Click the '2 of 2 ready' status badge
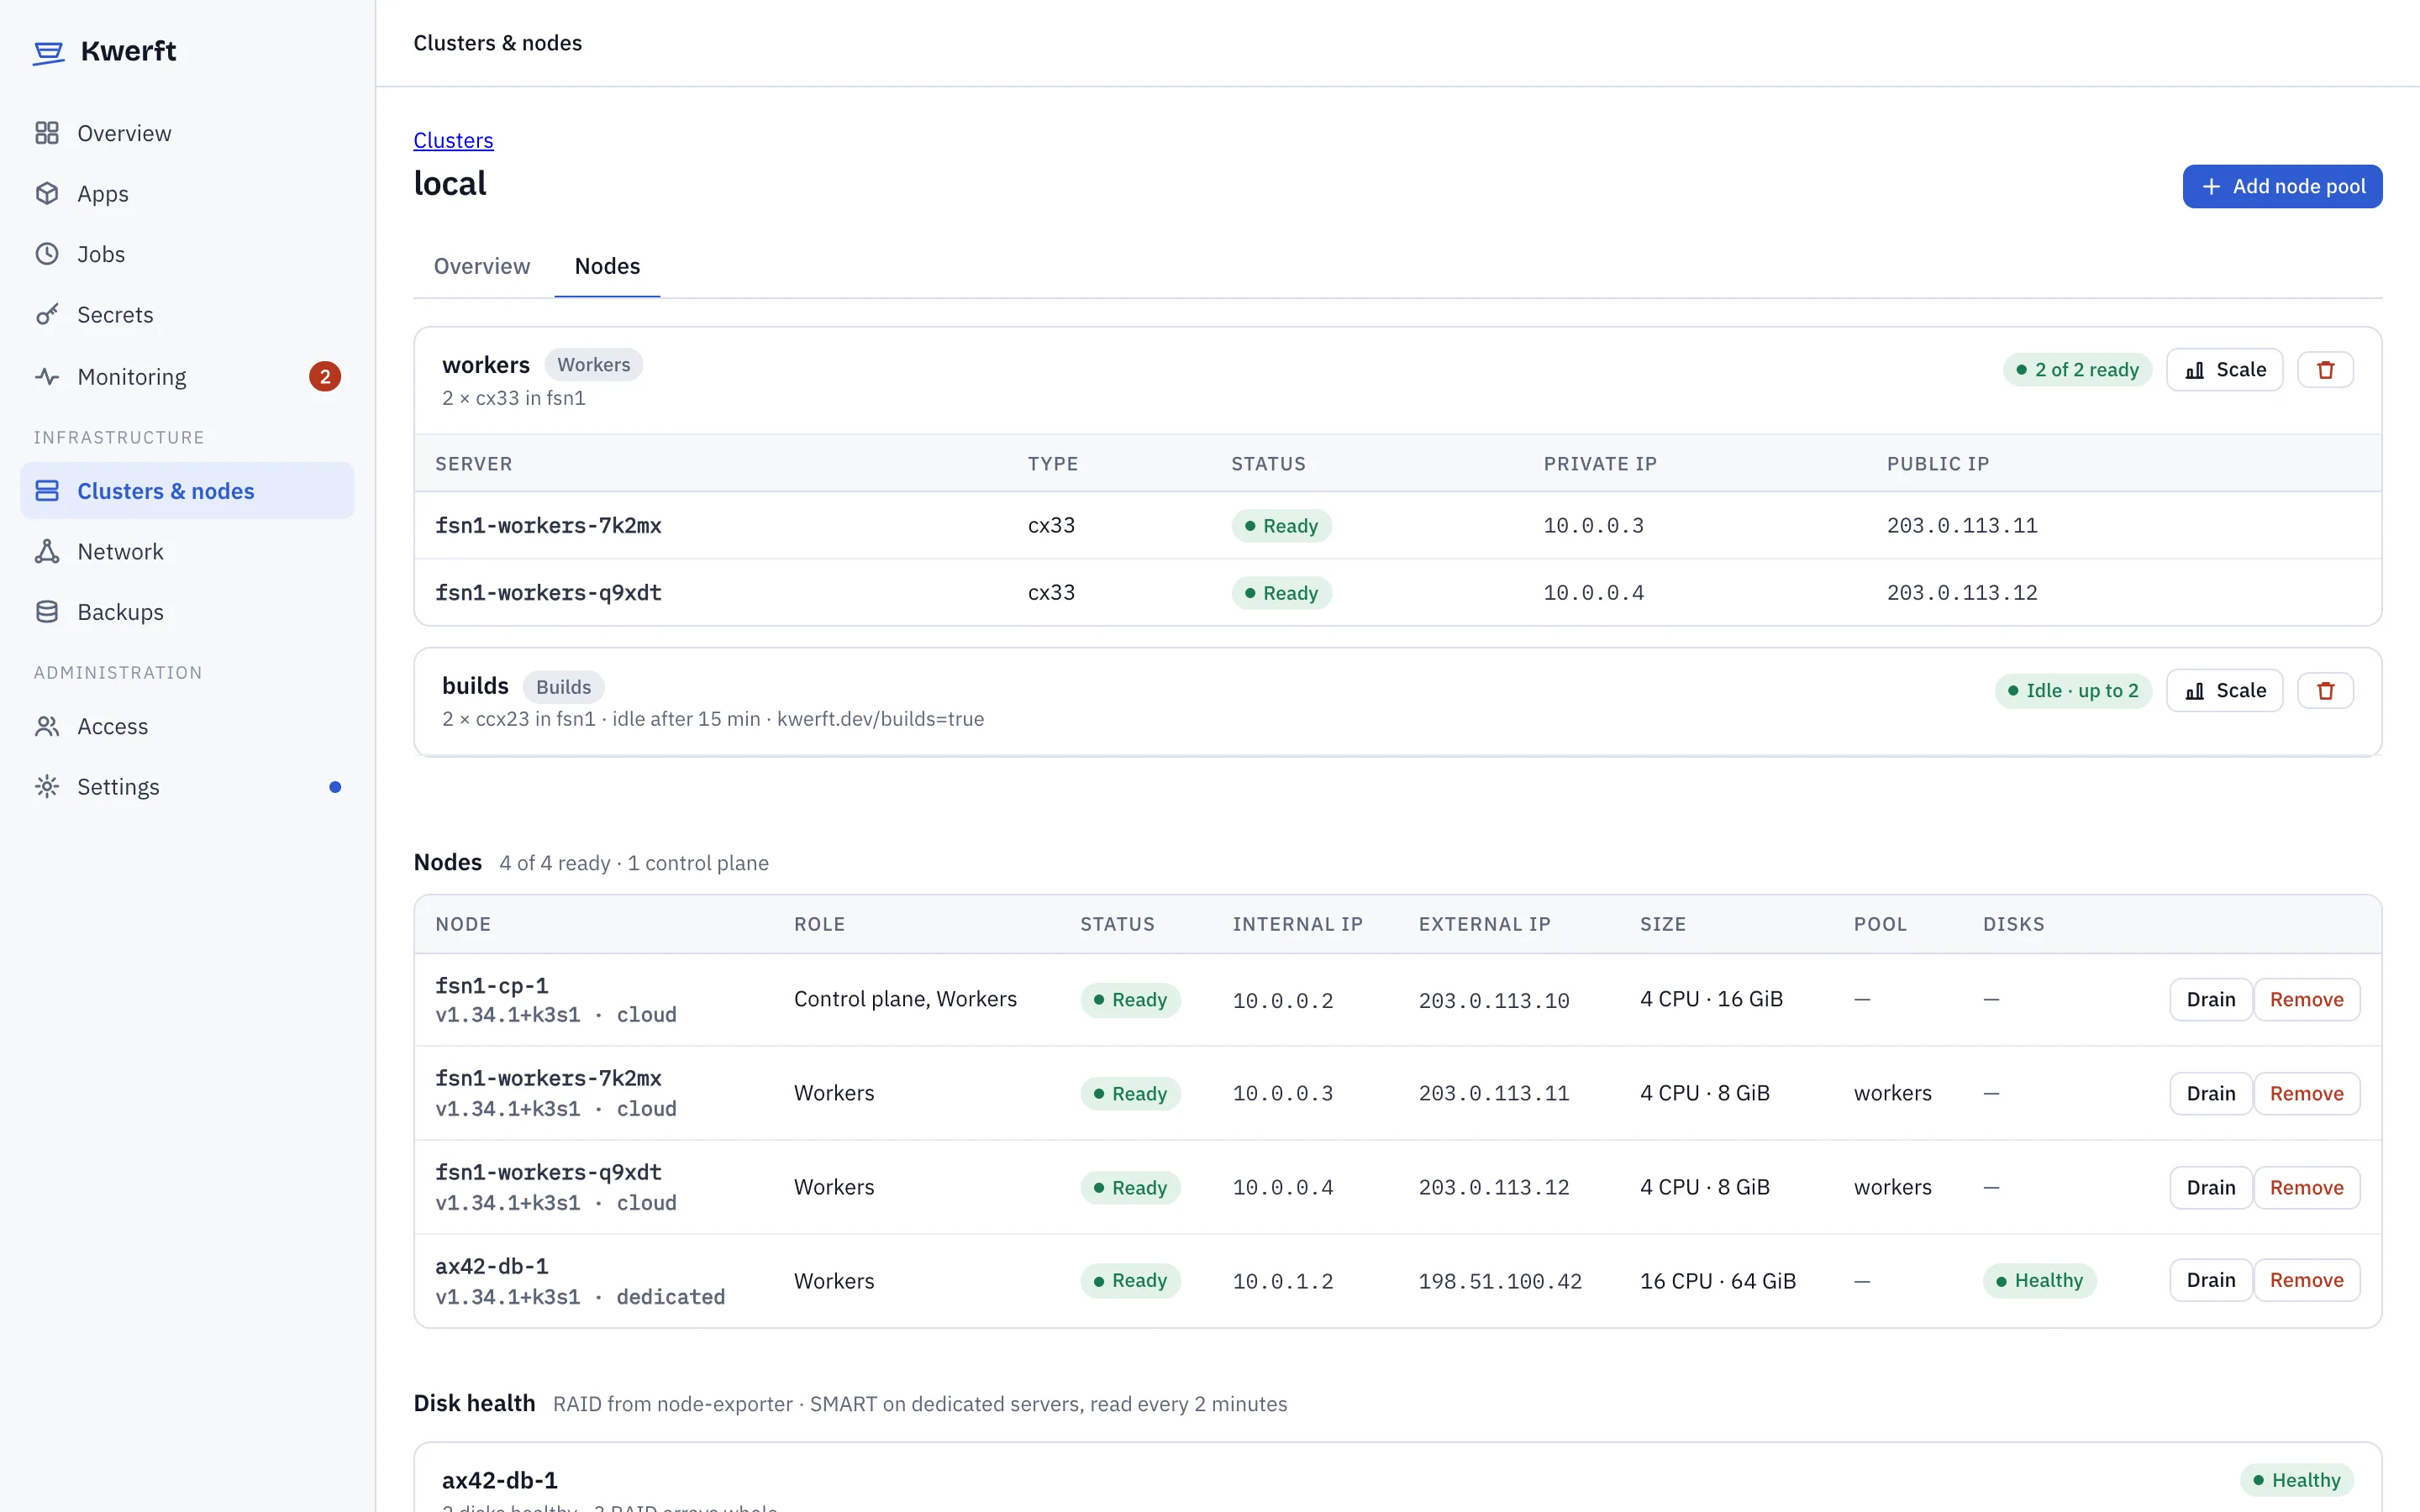 pyautogui.click(x=2076, y=370)
